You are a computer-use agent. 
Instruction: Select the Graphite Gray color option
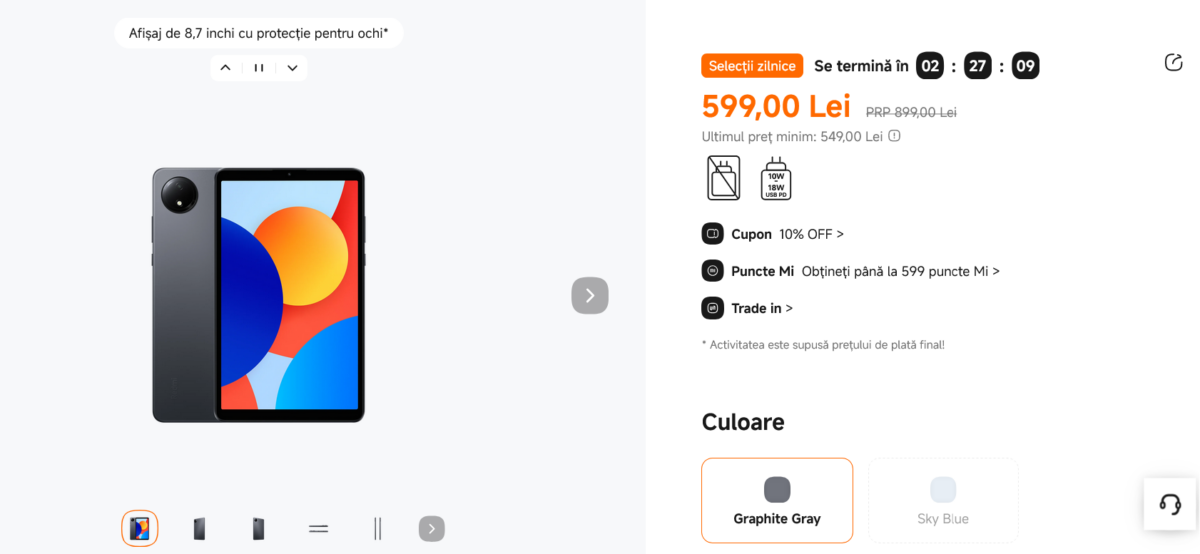[x=777, y=500]
